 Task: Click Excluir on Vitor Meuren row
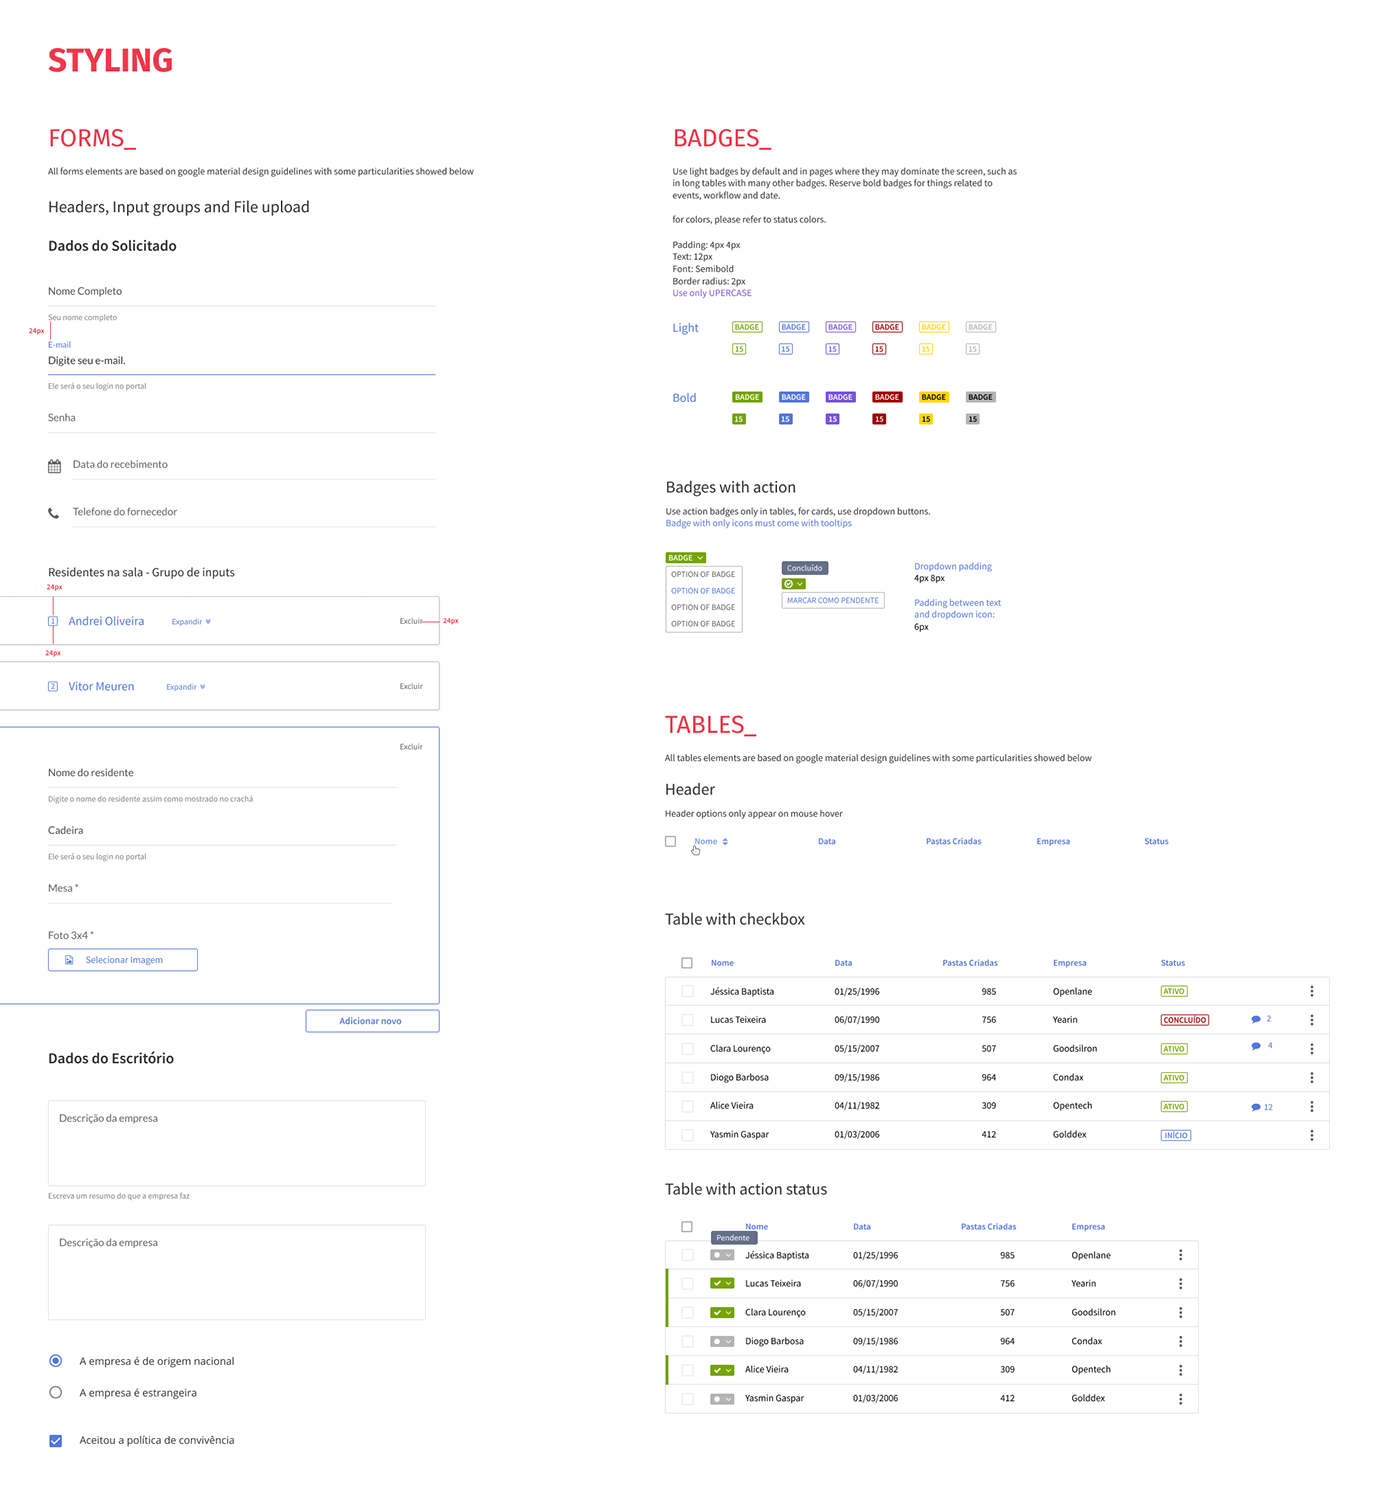point(411,686)
